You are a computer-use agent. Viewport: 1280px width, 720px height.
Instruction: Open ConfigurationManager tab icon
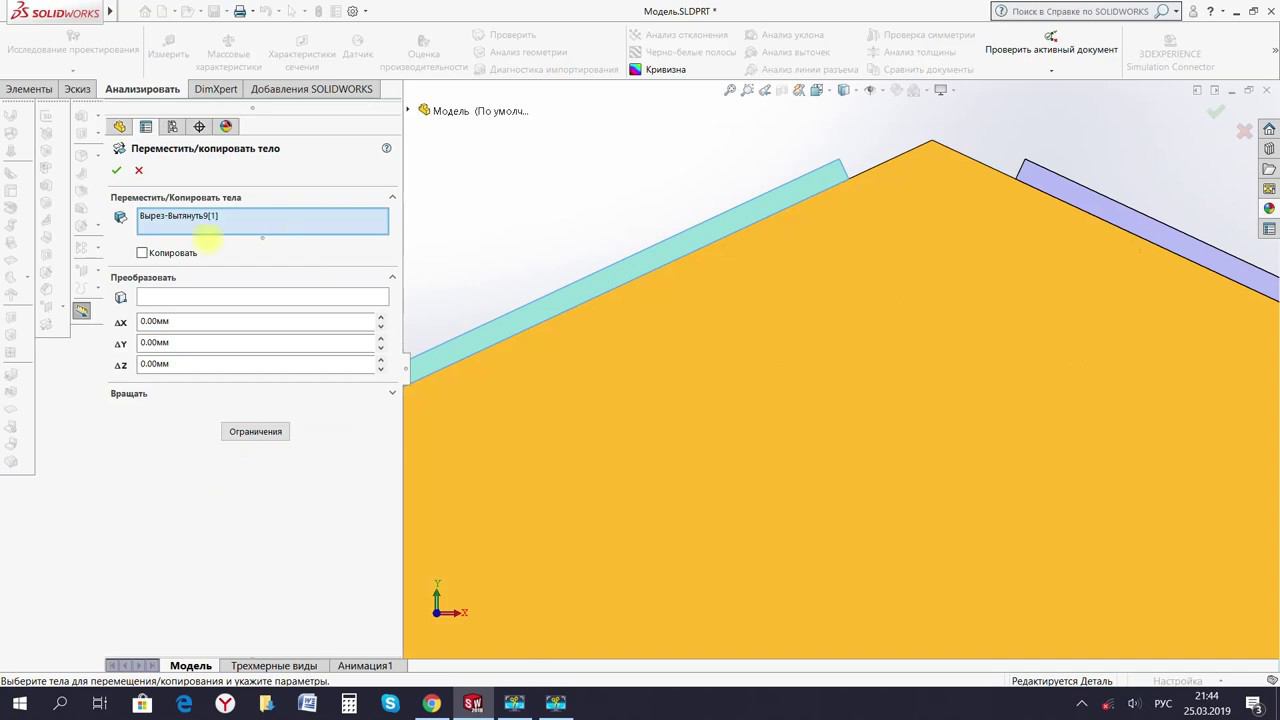[x=172, y=127]
